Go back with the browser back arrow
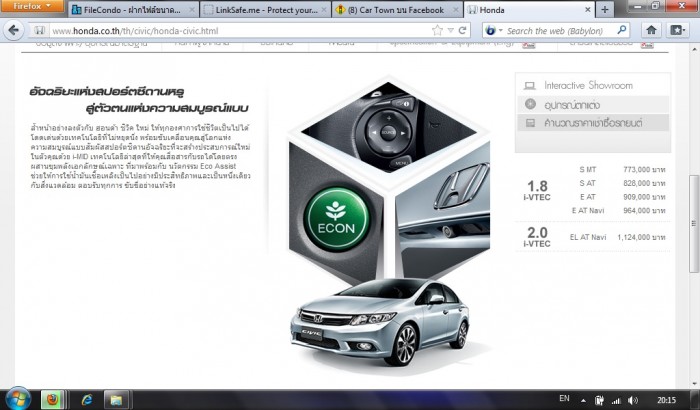 click(14, 30)
